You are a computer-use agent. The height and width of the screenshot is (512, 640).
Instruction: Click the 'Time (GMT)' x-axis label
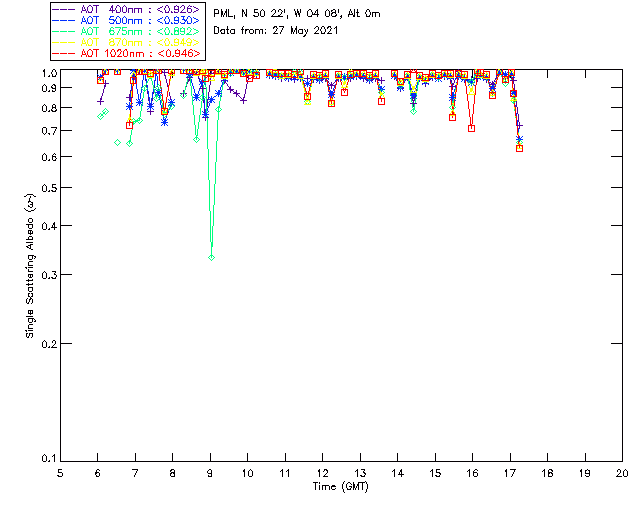tap(341, 487)
